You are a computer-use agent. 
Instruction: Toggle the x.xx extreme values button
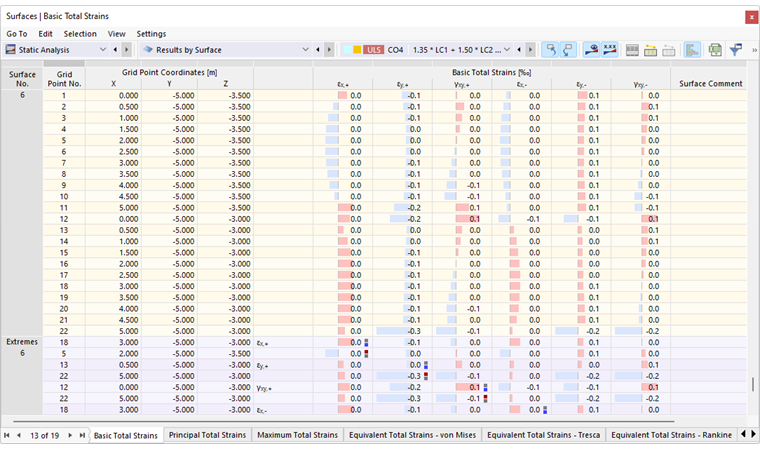(610, 49)
